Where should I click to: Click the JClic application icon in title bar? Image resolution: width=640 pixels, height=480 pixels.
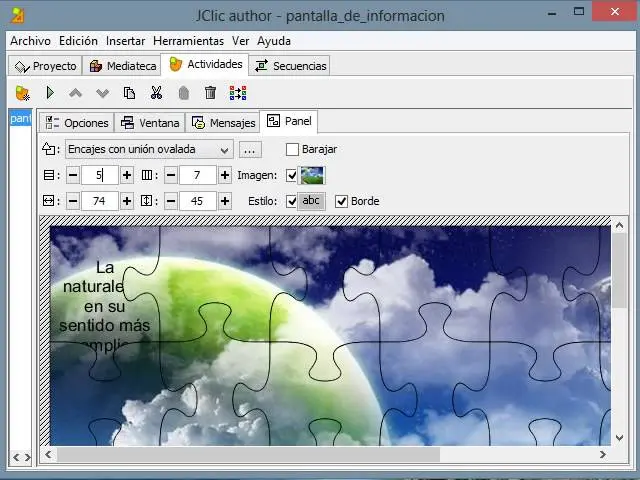click(x=18, y=16)
